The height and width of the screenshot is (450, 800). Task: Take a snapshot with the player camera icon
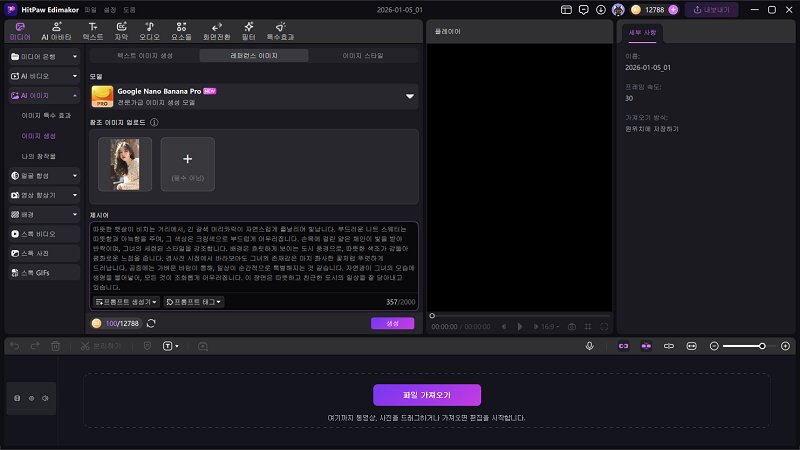point(572,327)
